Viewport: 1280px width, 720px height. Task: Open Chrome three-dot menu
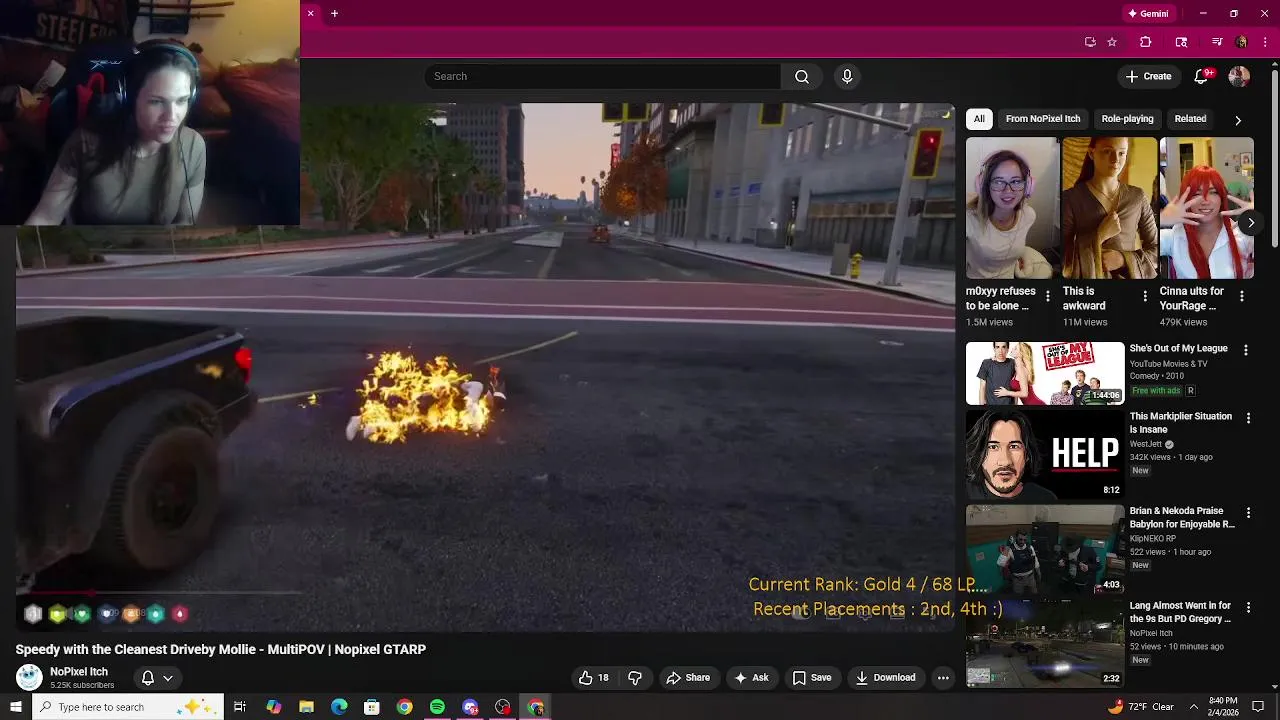(x=1265, y=42)
